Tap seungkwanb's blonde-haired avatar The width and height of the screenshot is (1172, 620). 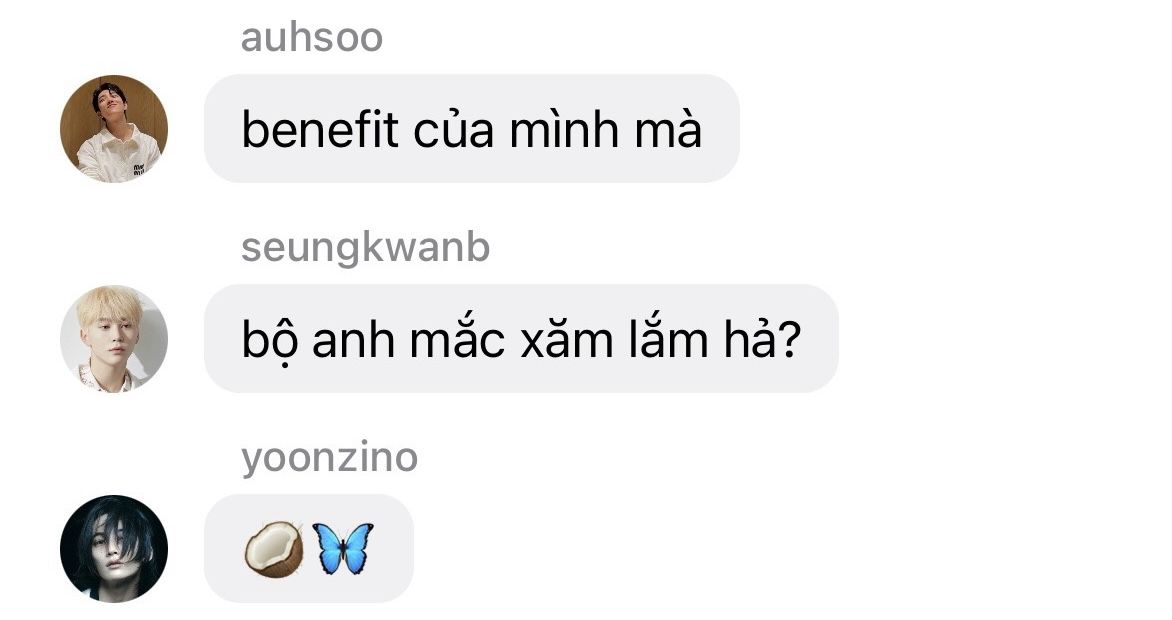[x=114, y=339]
